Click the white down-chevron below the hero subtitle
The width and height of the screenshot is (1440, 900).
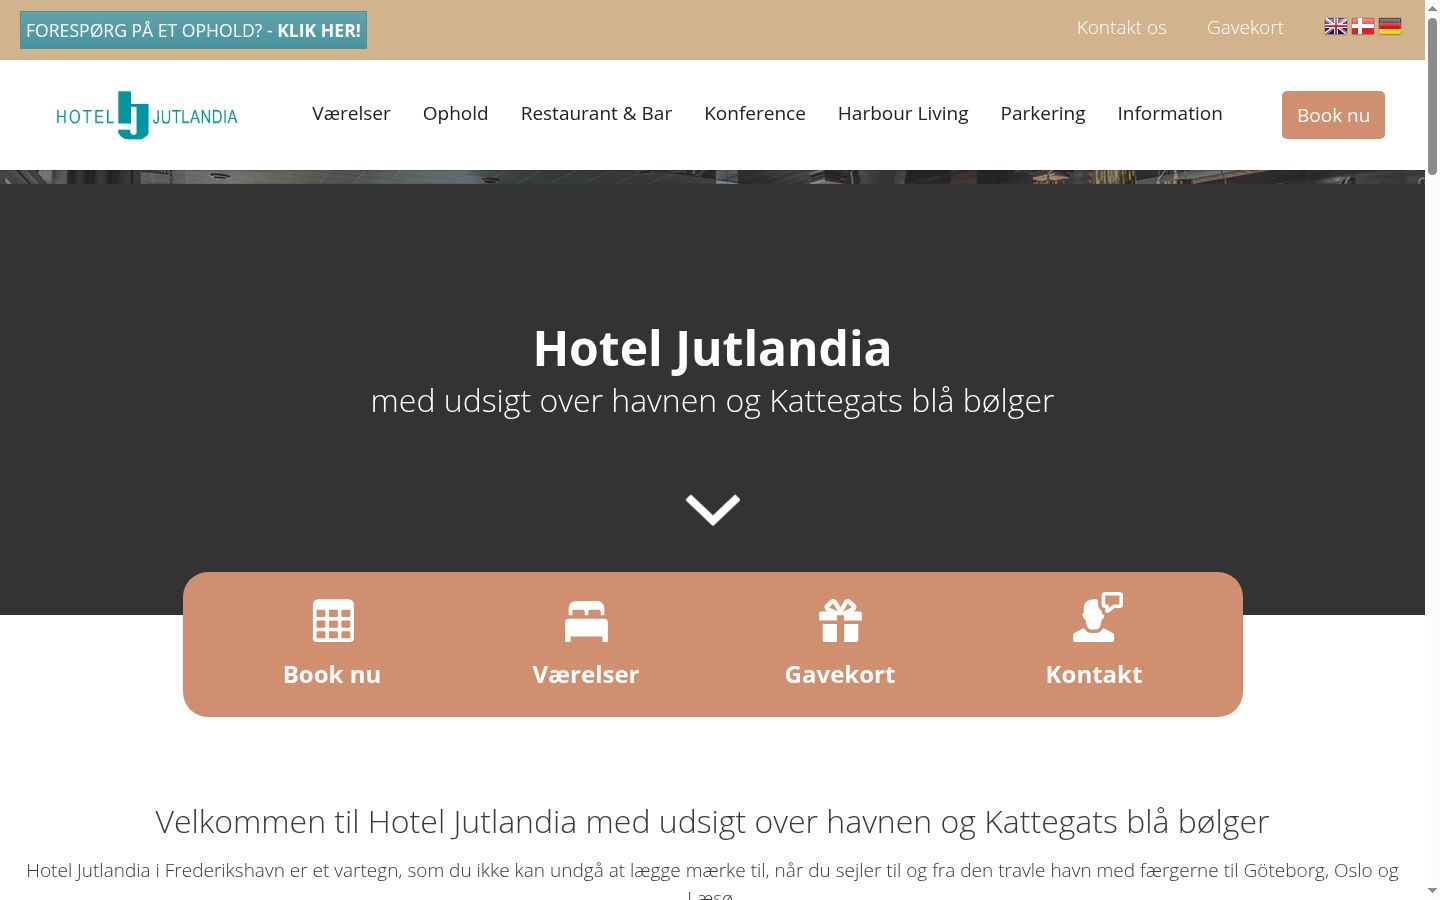click(713, 509)
